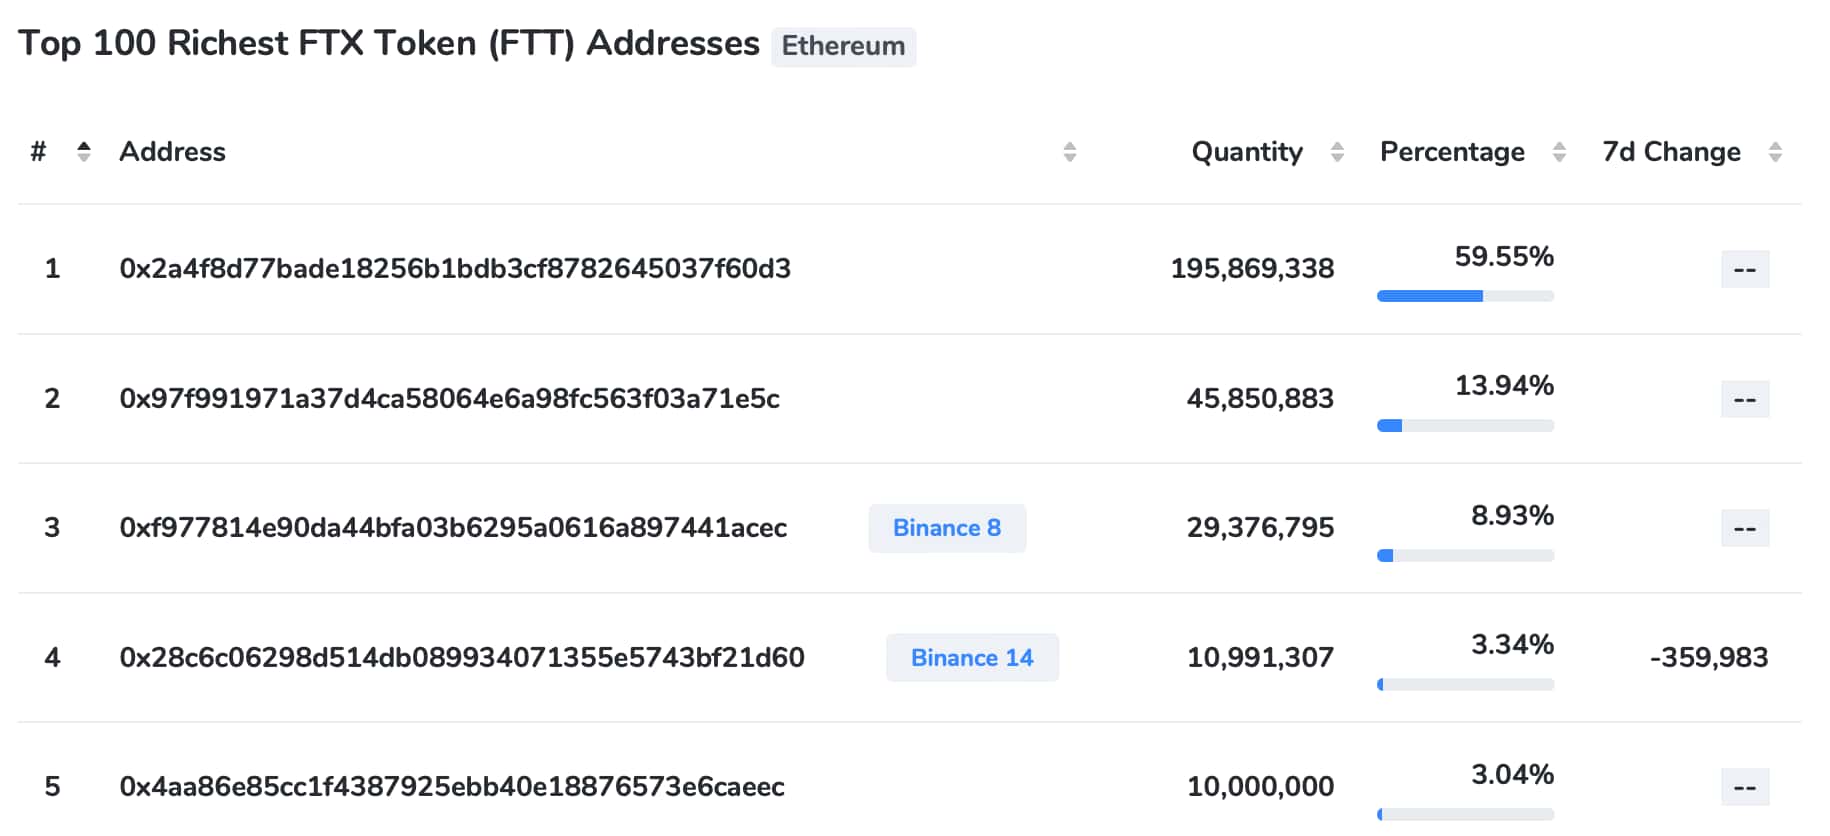Click the 8.93% percentage bar
This screenshot has width=1830, height=836.
[x=1465, y=556]
